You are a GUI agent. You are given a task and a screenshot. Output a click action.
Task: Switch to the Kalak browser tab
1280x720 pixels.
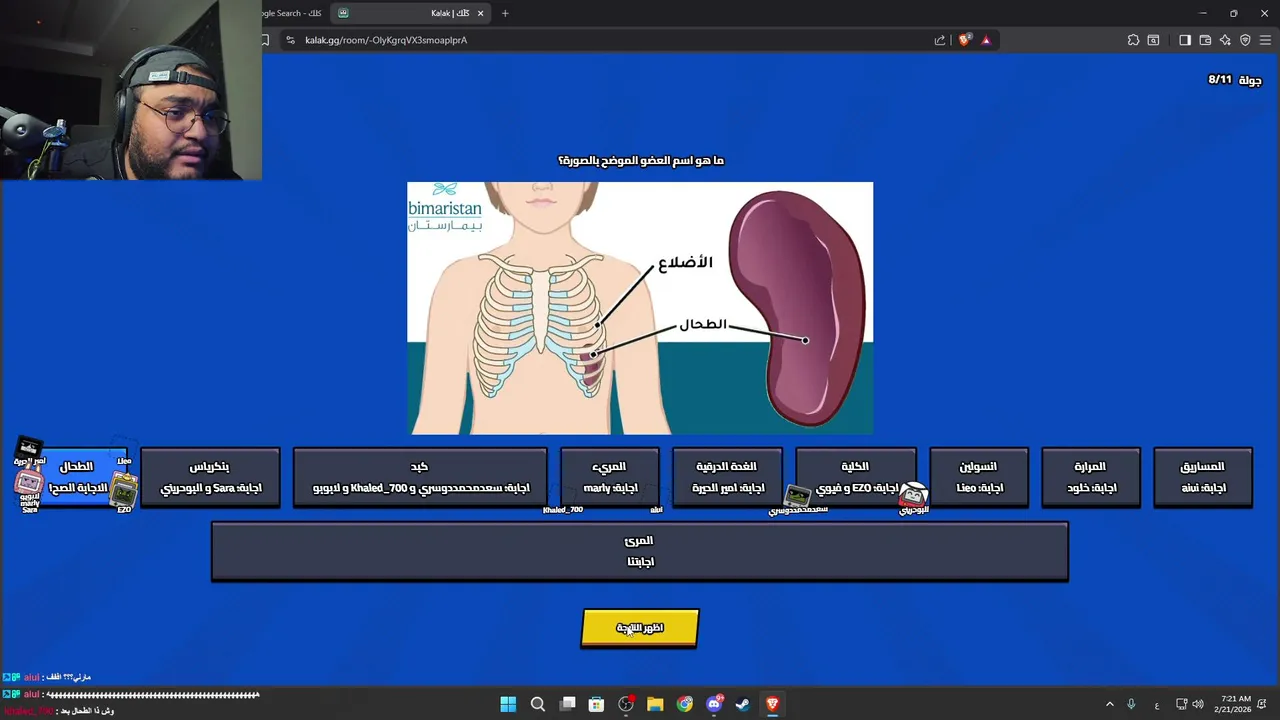tap(411, 13)
